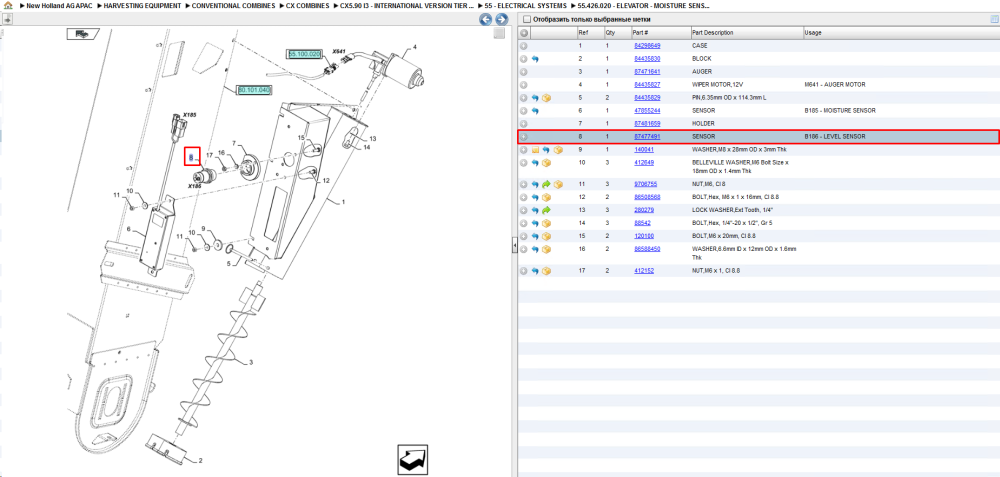Select callout 3 beside the auger
The width and height of the screenshot is (1000, 477).
tap(251, 362)
